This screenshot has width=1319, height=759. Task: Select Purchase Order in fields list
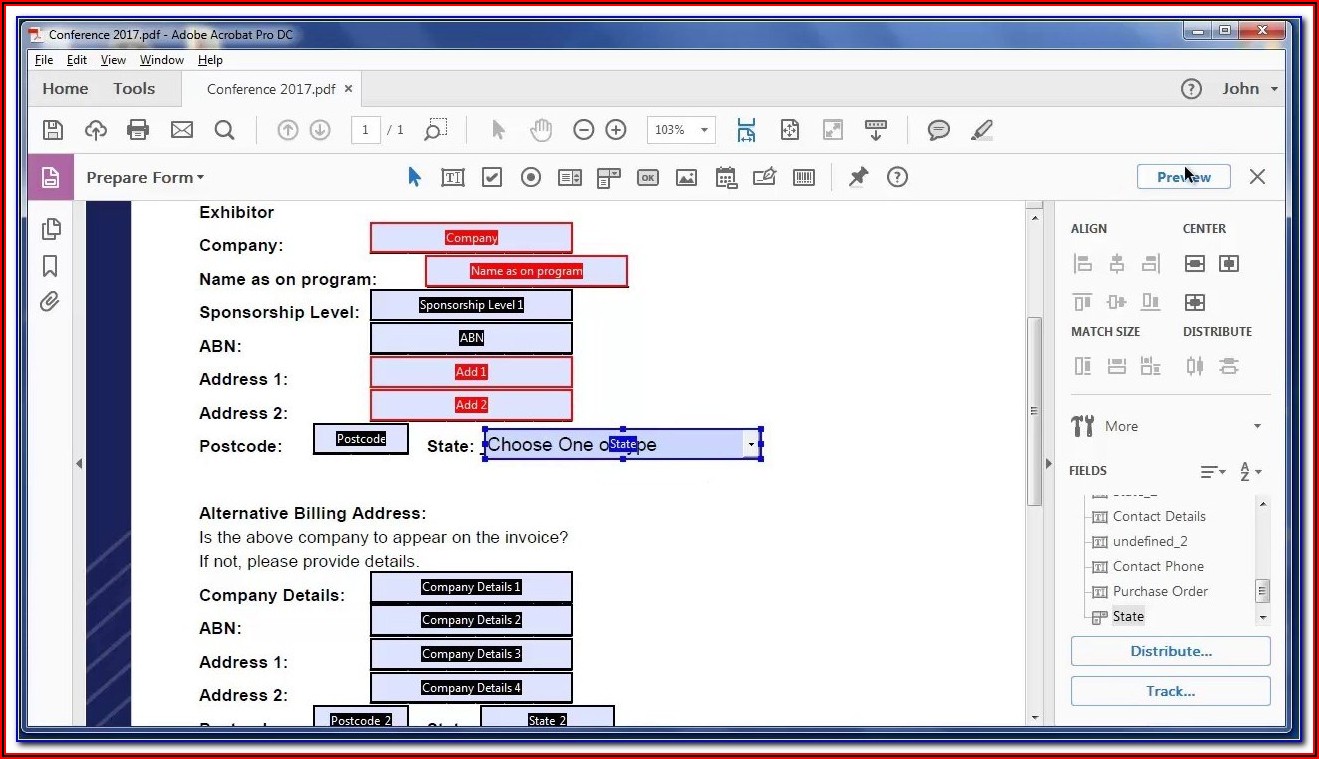point(1160,591)
